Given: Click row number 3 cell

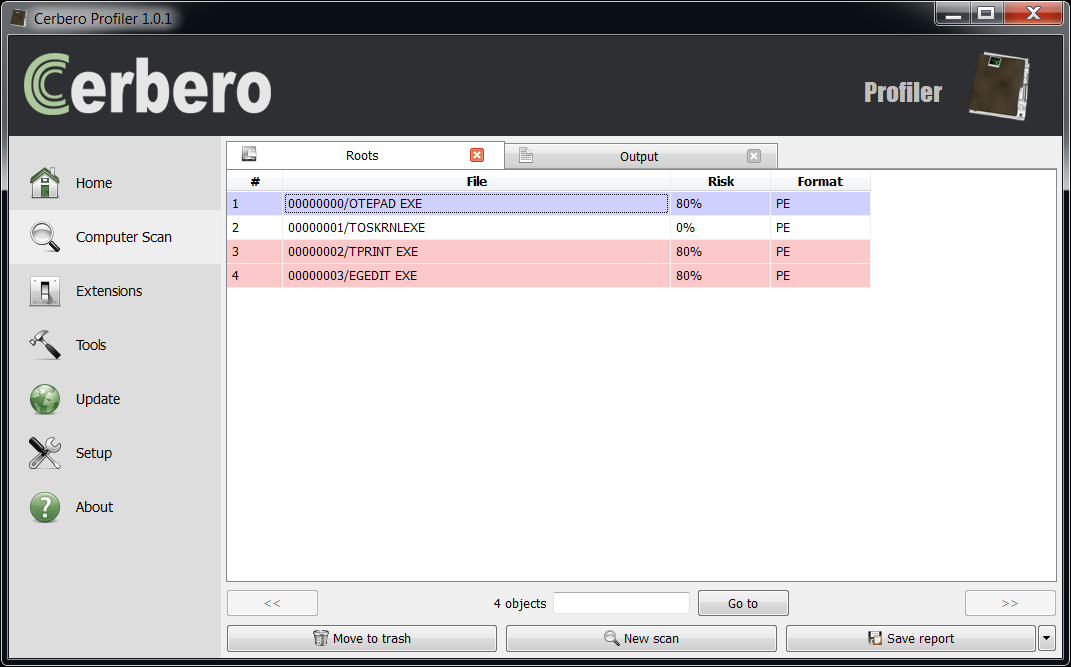Looking at the screenshot, I should 255,252.
